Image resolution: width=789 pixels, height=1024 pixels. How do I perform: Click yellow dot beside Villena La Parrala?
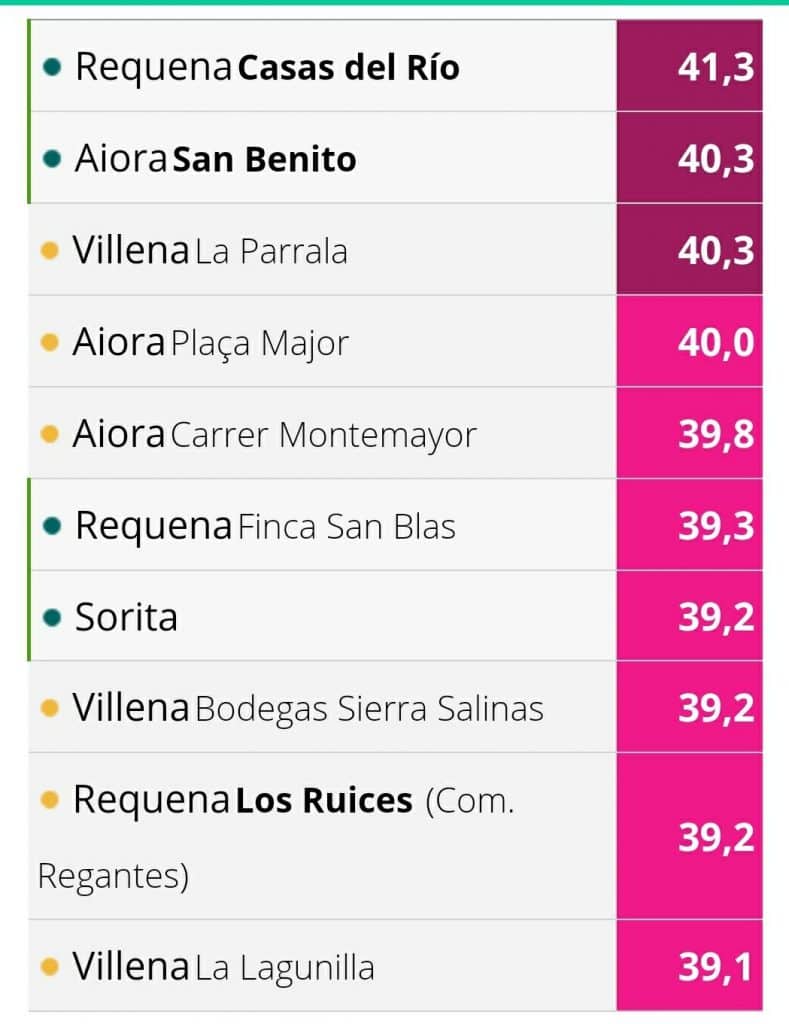pos(50,251)
